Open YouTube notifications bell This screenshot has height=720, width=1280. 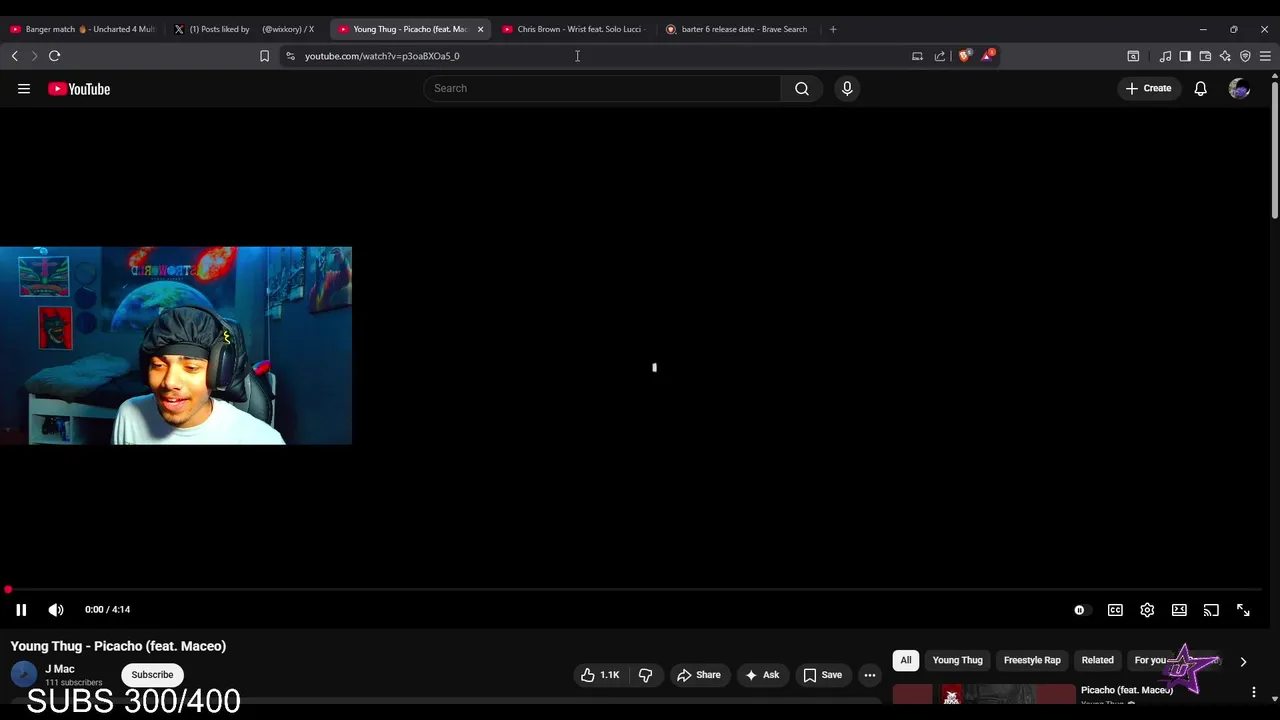tap(1201, 89)
